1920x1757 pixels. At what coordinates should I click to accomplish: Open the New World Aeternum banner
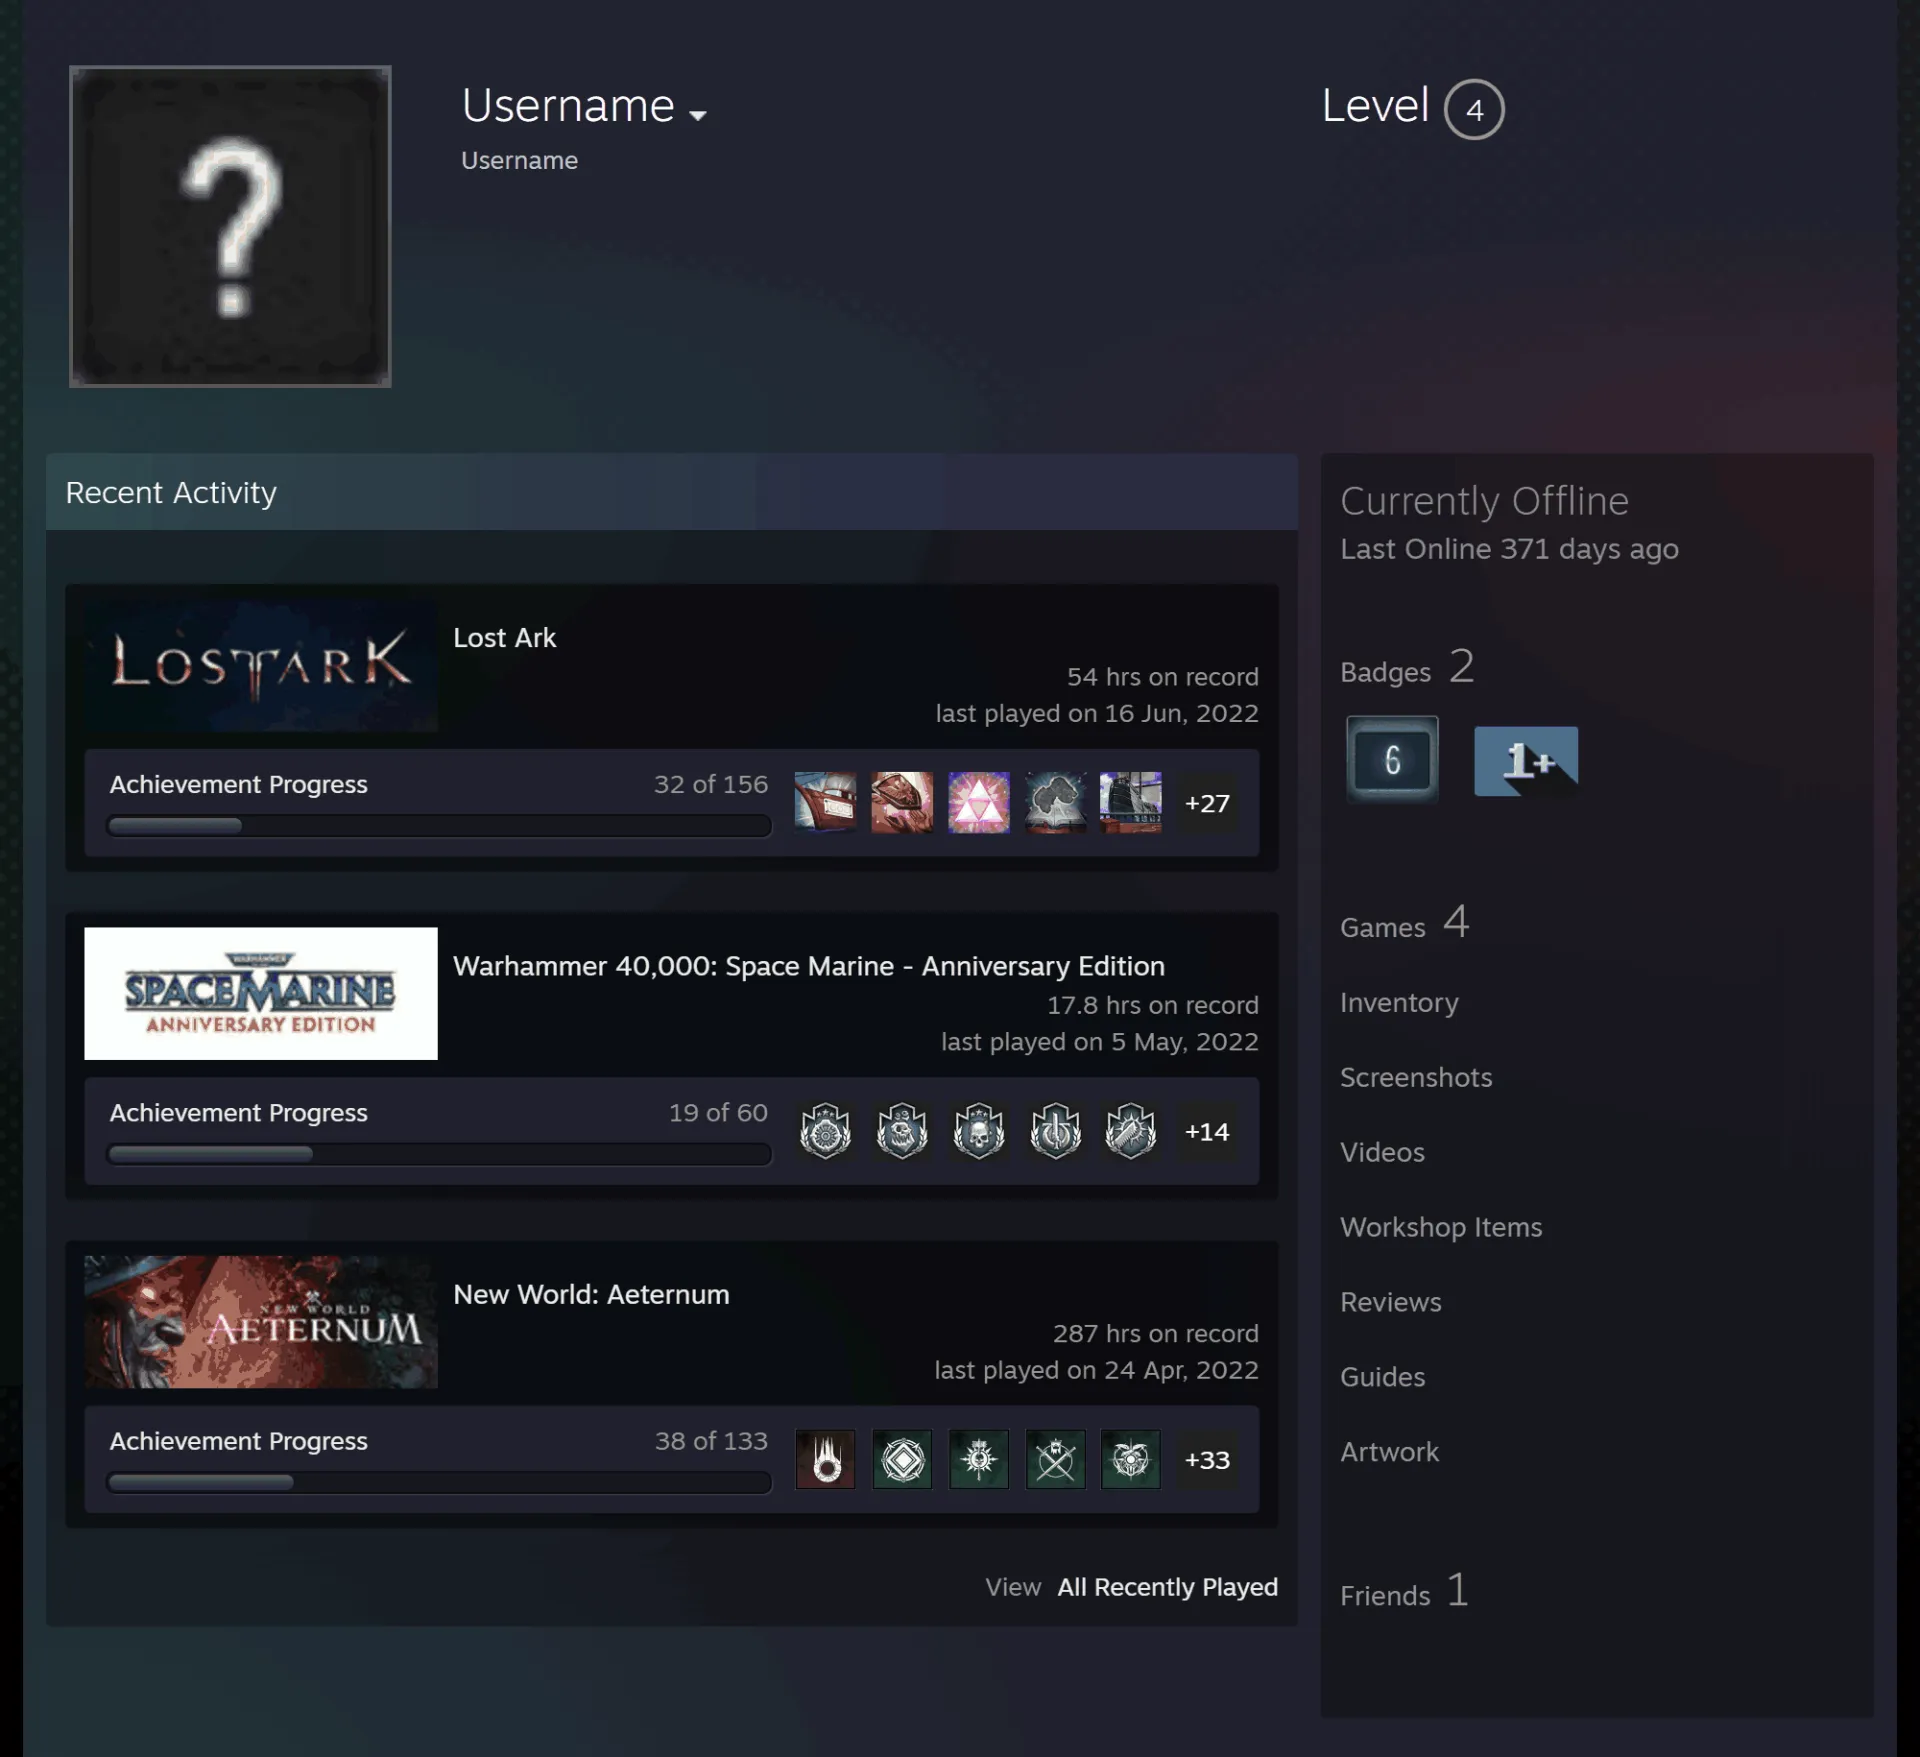coord(261,1321)
